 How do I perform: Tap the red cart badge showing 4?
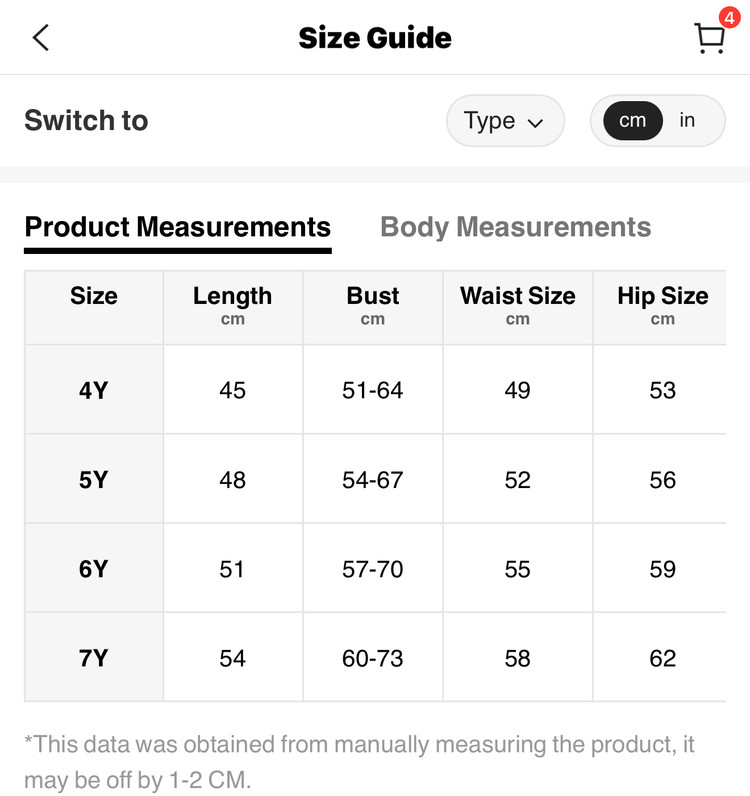click(729, 18)
